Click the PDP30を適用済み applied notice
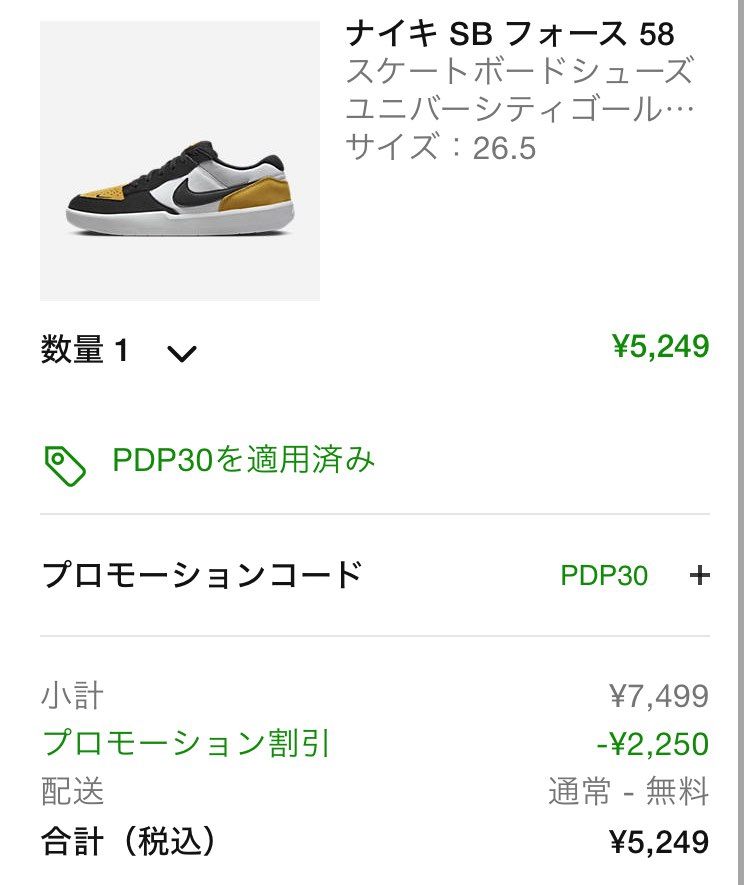Viewport: 750px width, 885px height. (244, 460)
